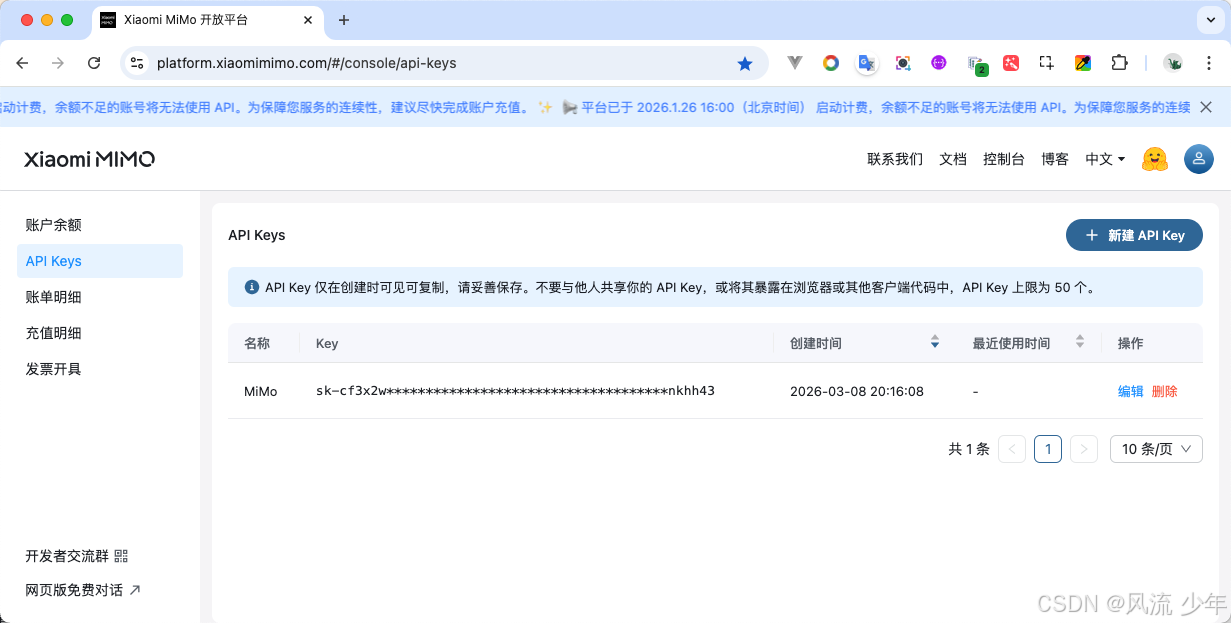Open 账单明细 in the sidebar
This screenshot has height=623, width=1231.
tap(54, 296)
